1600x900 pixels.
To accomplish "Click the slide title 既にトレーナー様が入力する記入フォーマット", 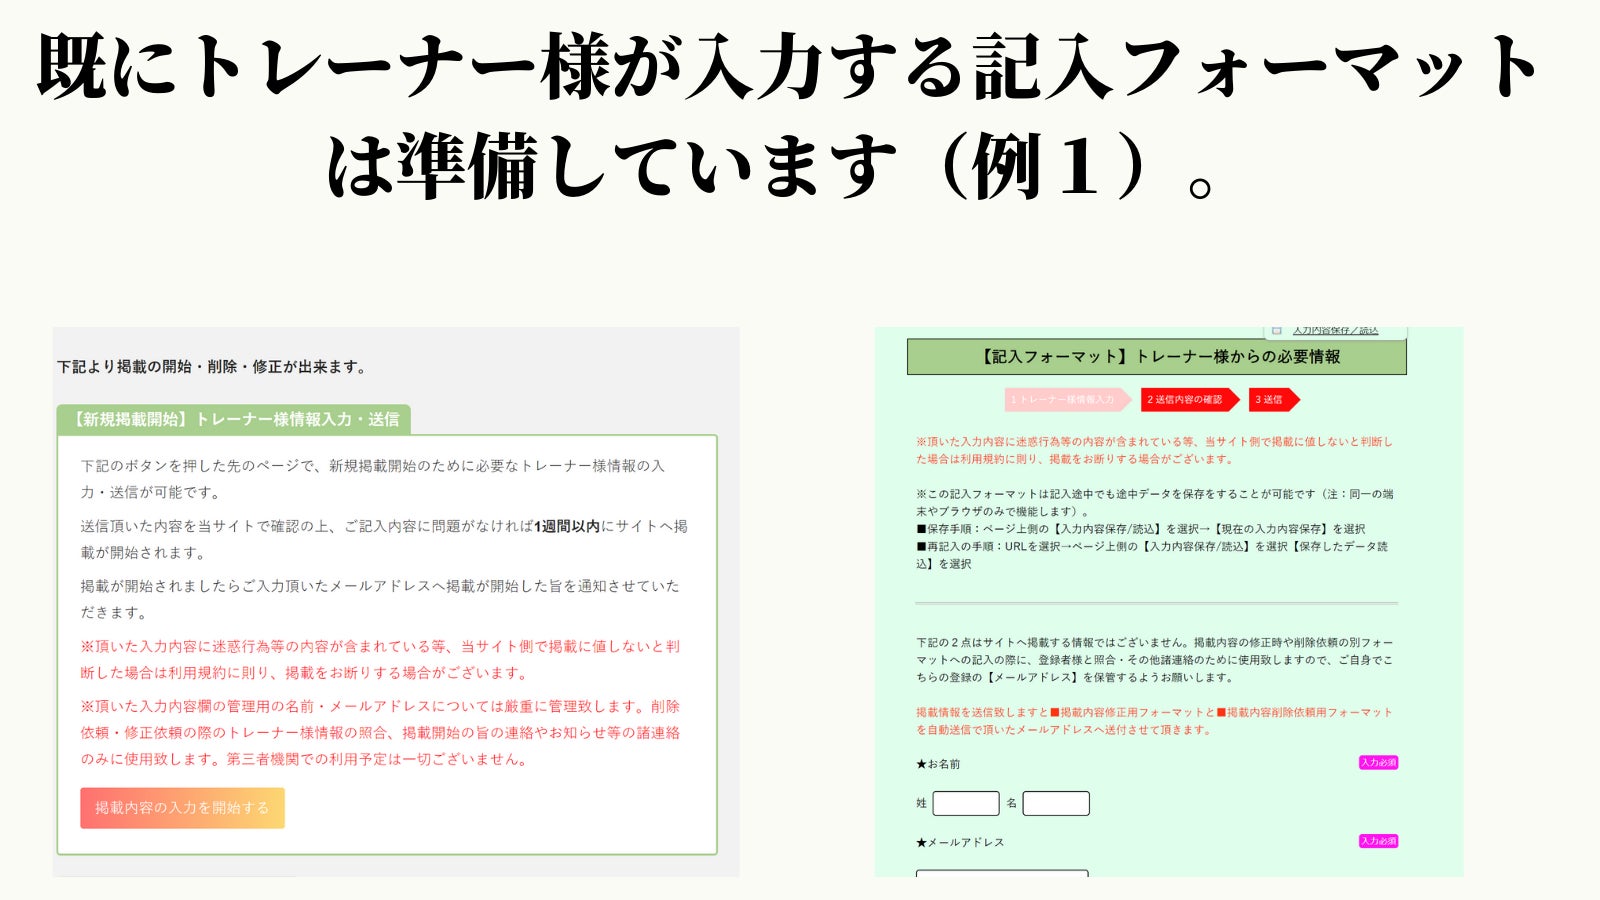I will pos(788,68).
